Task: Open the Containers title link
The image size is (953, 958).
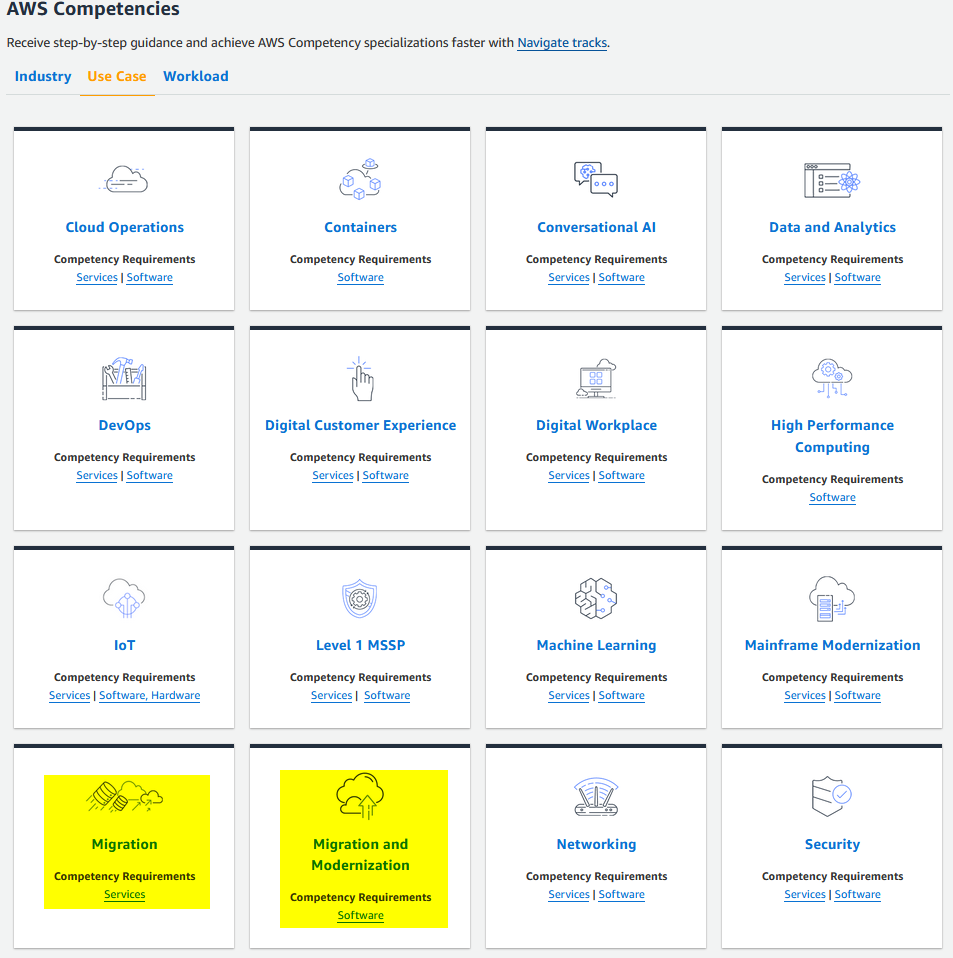Action: [x=360, y=227]
